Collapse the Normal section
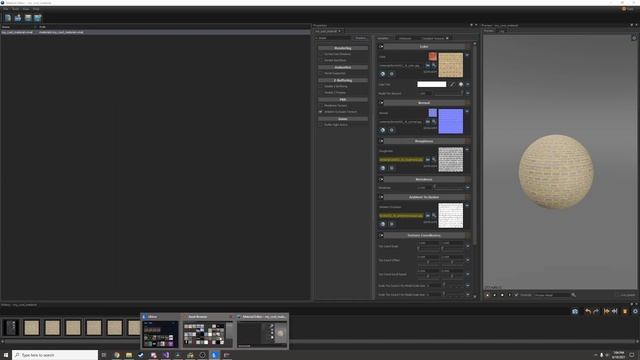 [x=381, y=103]
